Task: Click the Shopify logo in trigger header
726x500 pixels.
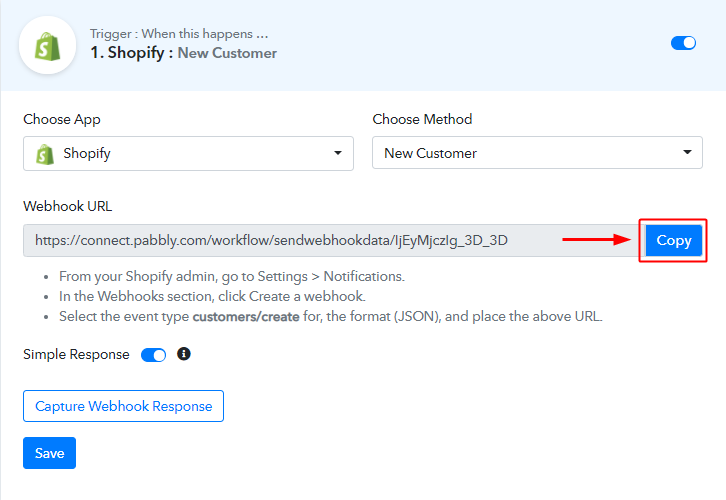Action: coord(47,45)
